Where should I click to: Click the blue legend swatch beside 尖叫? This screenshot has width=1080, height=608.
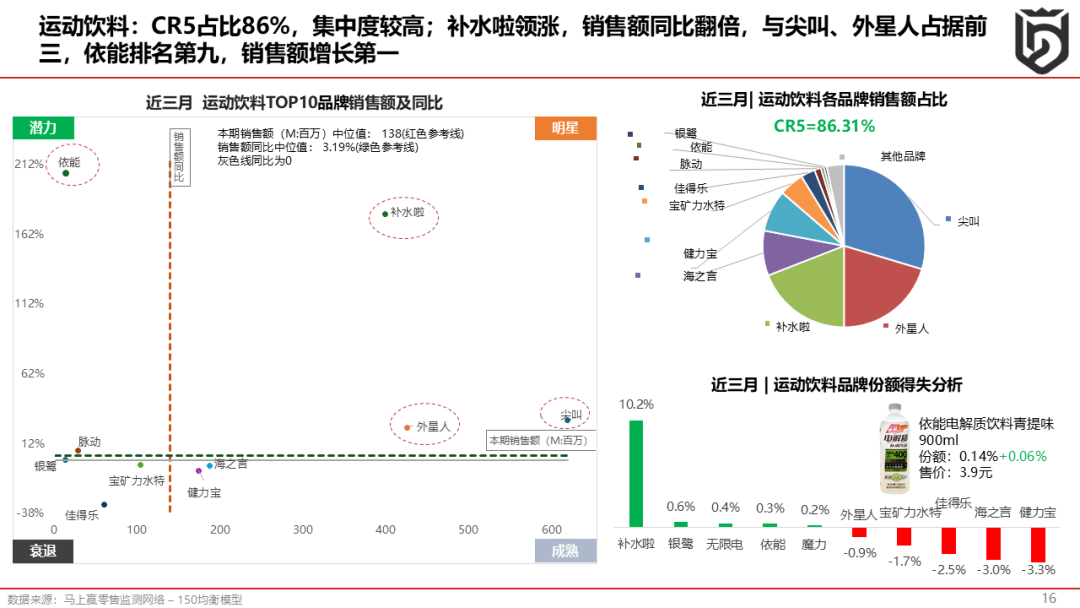[x=948, y=219]
